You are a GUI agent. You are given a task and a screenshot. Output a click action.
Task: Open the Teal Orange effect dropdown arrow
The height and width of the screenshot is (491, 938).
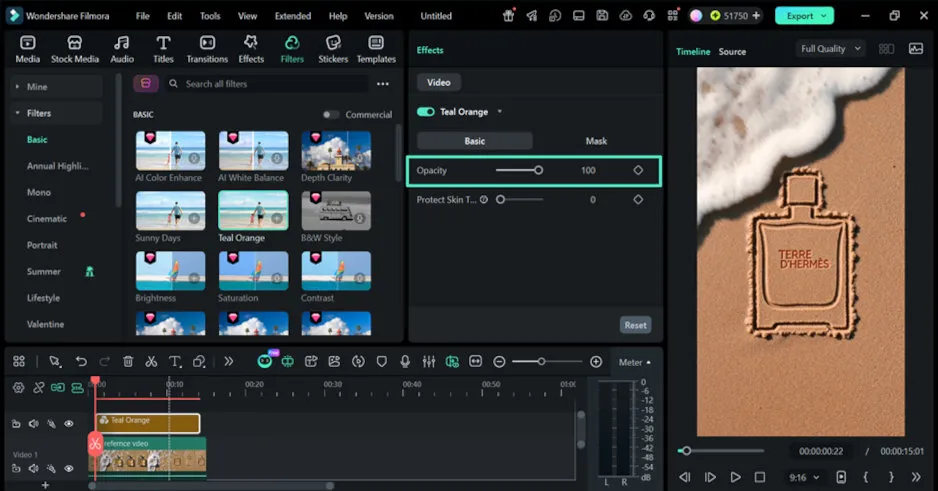click(x=500, y=112)
